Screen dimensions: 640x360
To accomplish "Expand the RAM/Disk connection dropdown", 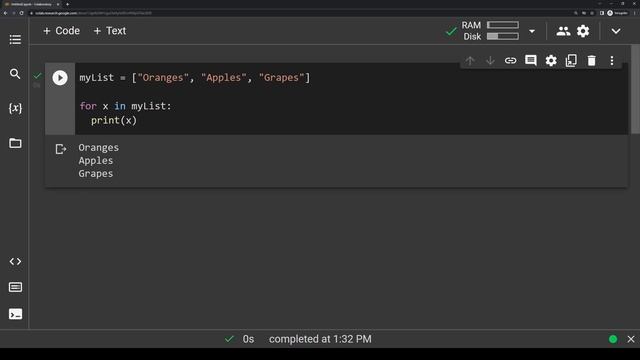I will (x=532, y=31).
